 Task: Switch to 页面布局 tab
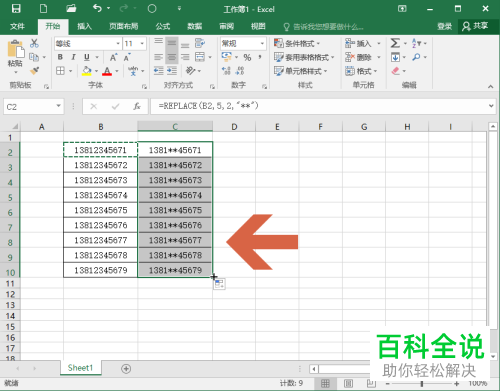(x=123, y=26)
